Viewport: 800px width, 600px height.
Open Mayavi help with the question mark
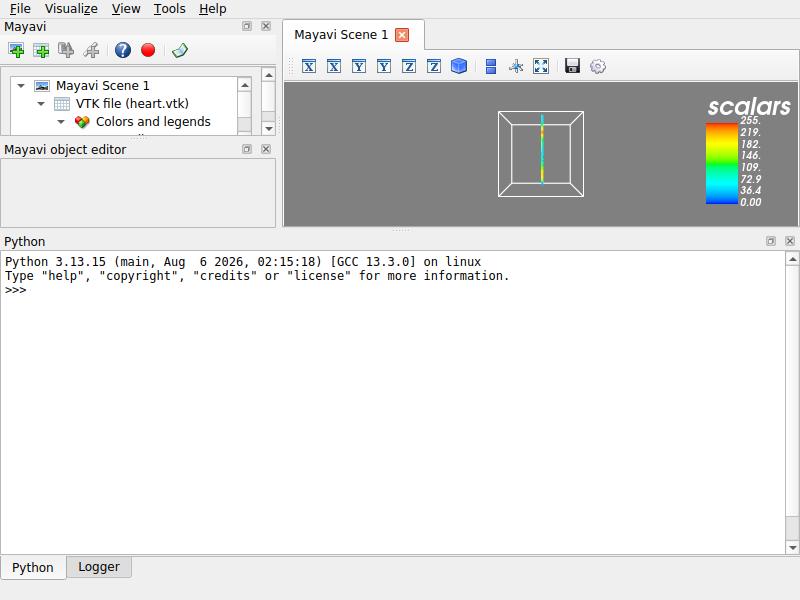point(122,50)
